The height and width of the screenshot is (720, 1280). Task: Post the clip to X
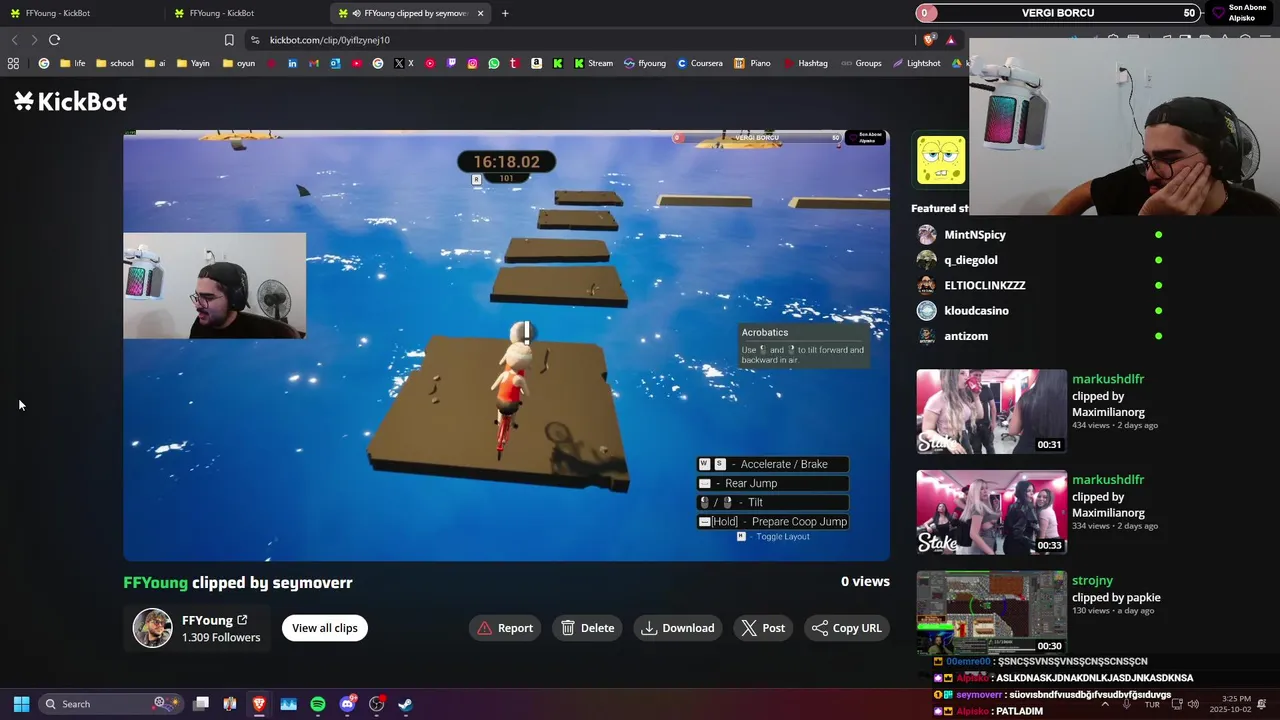pyautogui.click(x=763, y=628)
